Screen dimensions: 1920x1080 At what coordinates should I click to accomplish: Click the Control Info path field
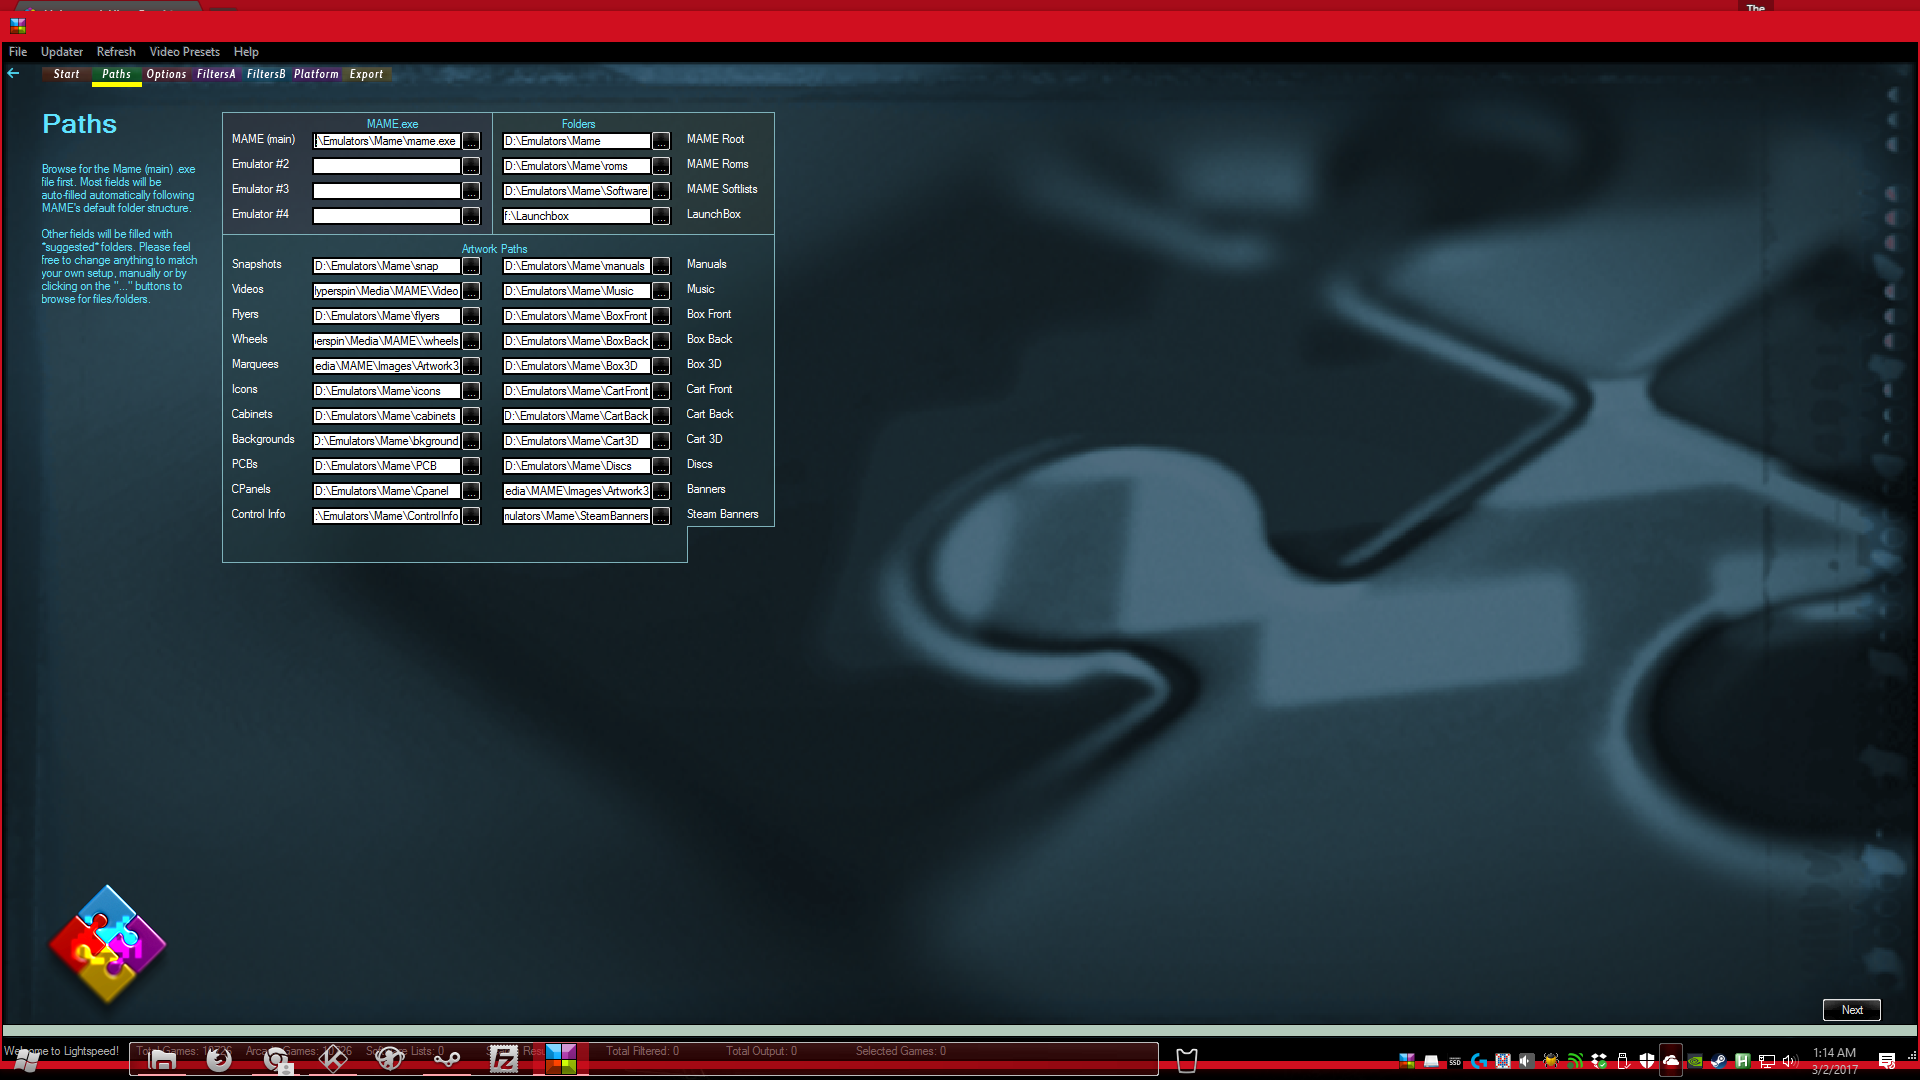pos(387,516)
